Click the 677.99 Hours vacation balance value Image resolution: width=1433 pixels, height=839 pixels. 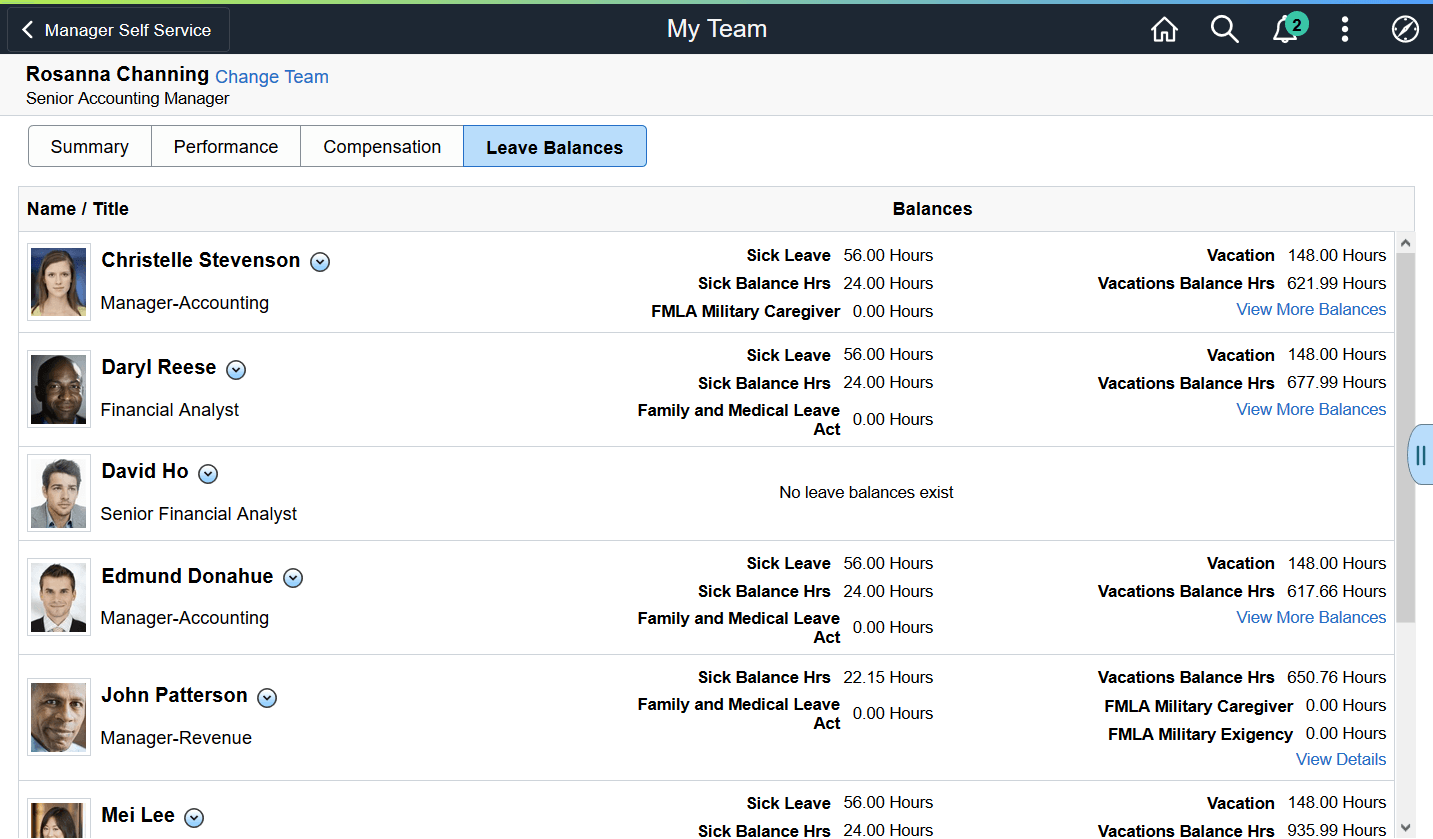point(1337,382)
